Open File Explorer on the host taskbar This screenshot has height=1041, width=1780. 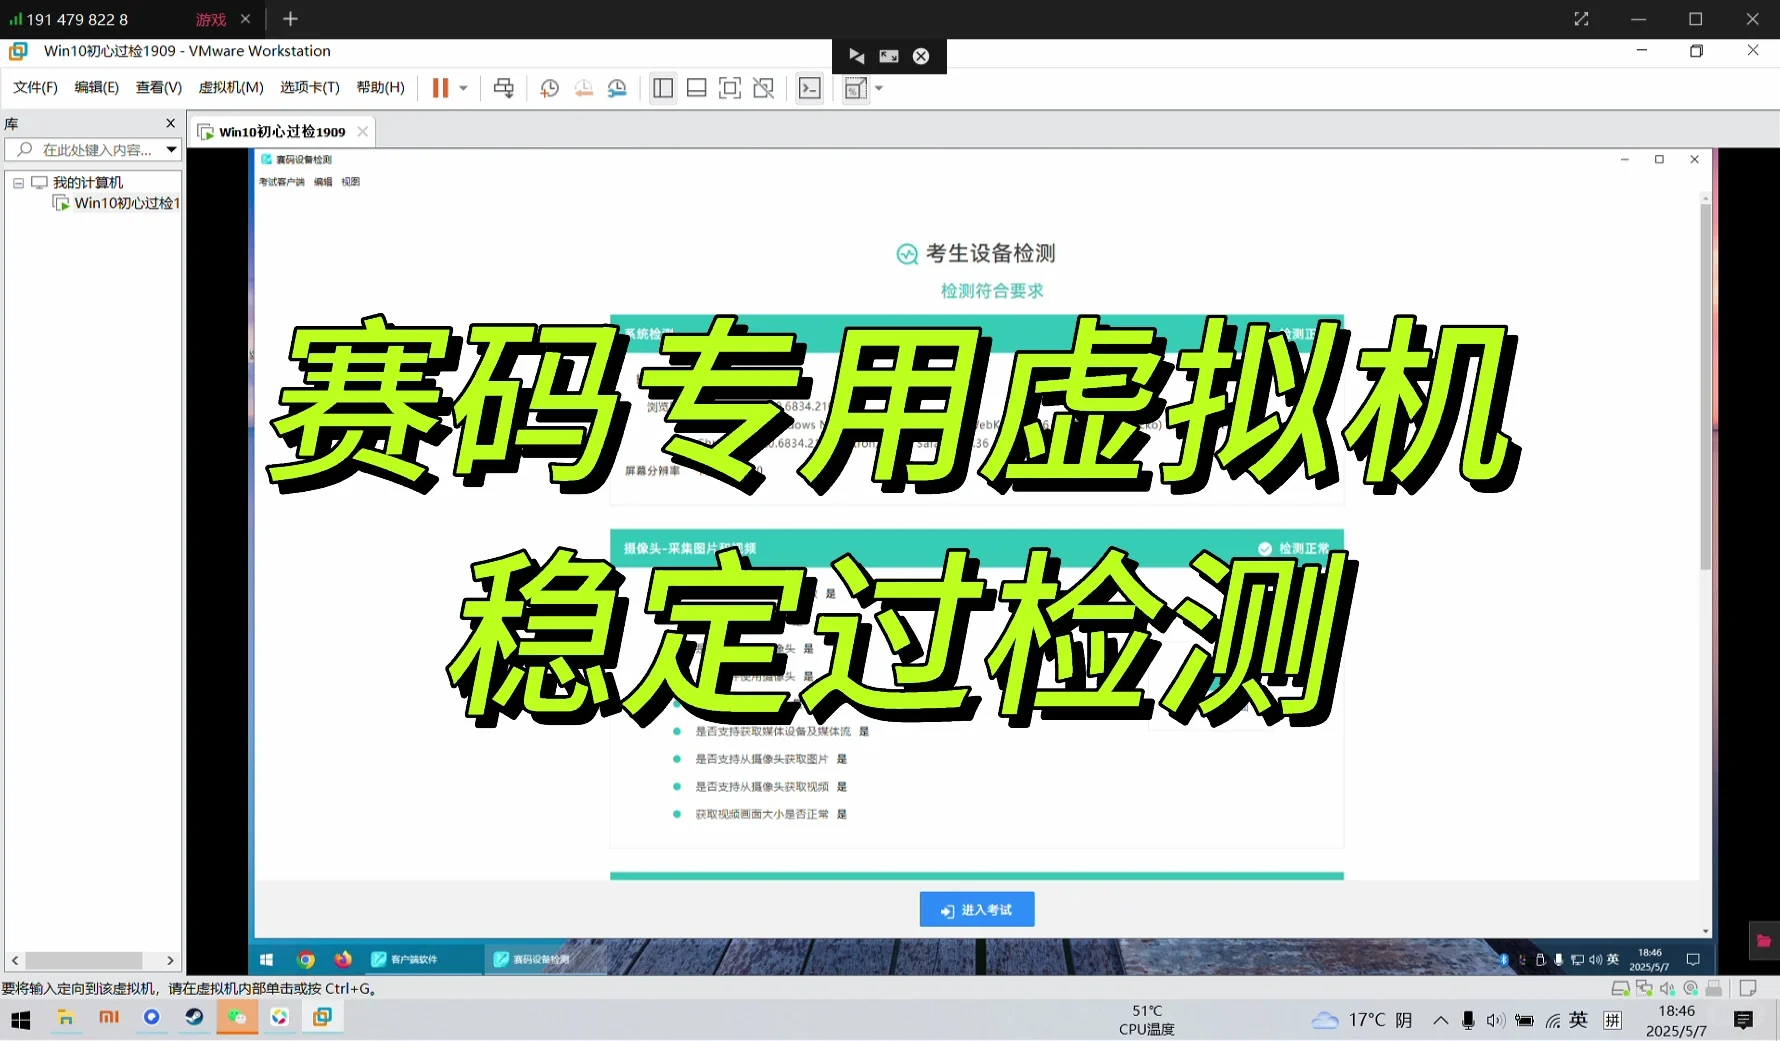[x=66, y=1018]
